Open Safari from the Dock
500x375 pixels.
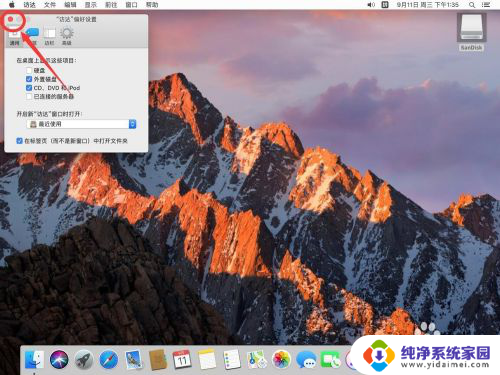pyautogui.click(x=108, y=359)
